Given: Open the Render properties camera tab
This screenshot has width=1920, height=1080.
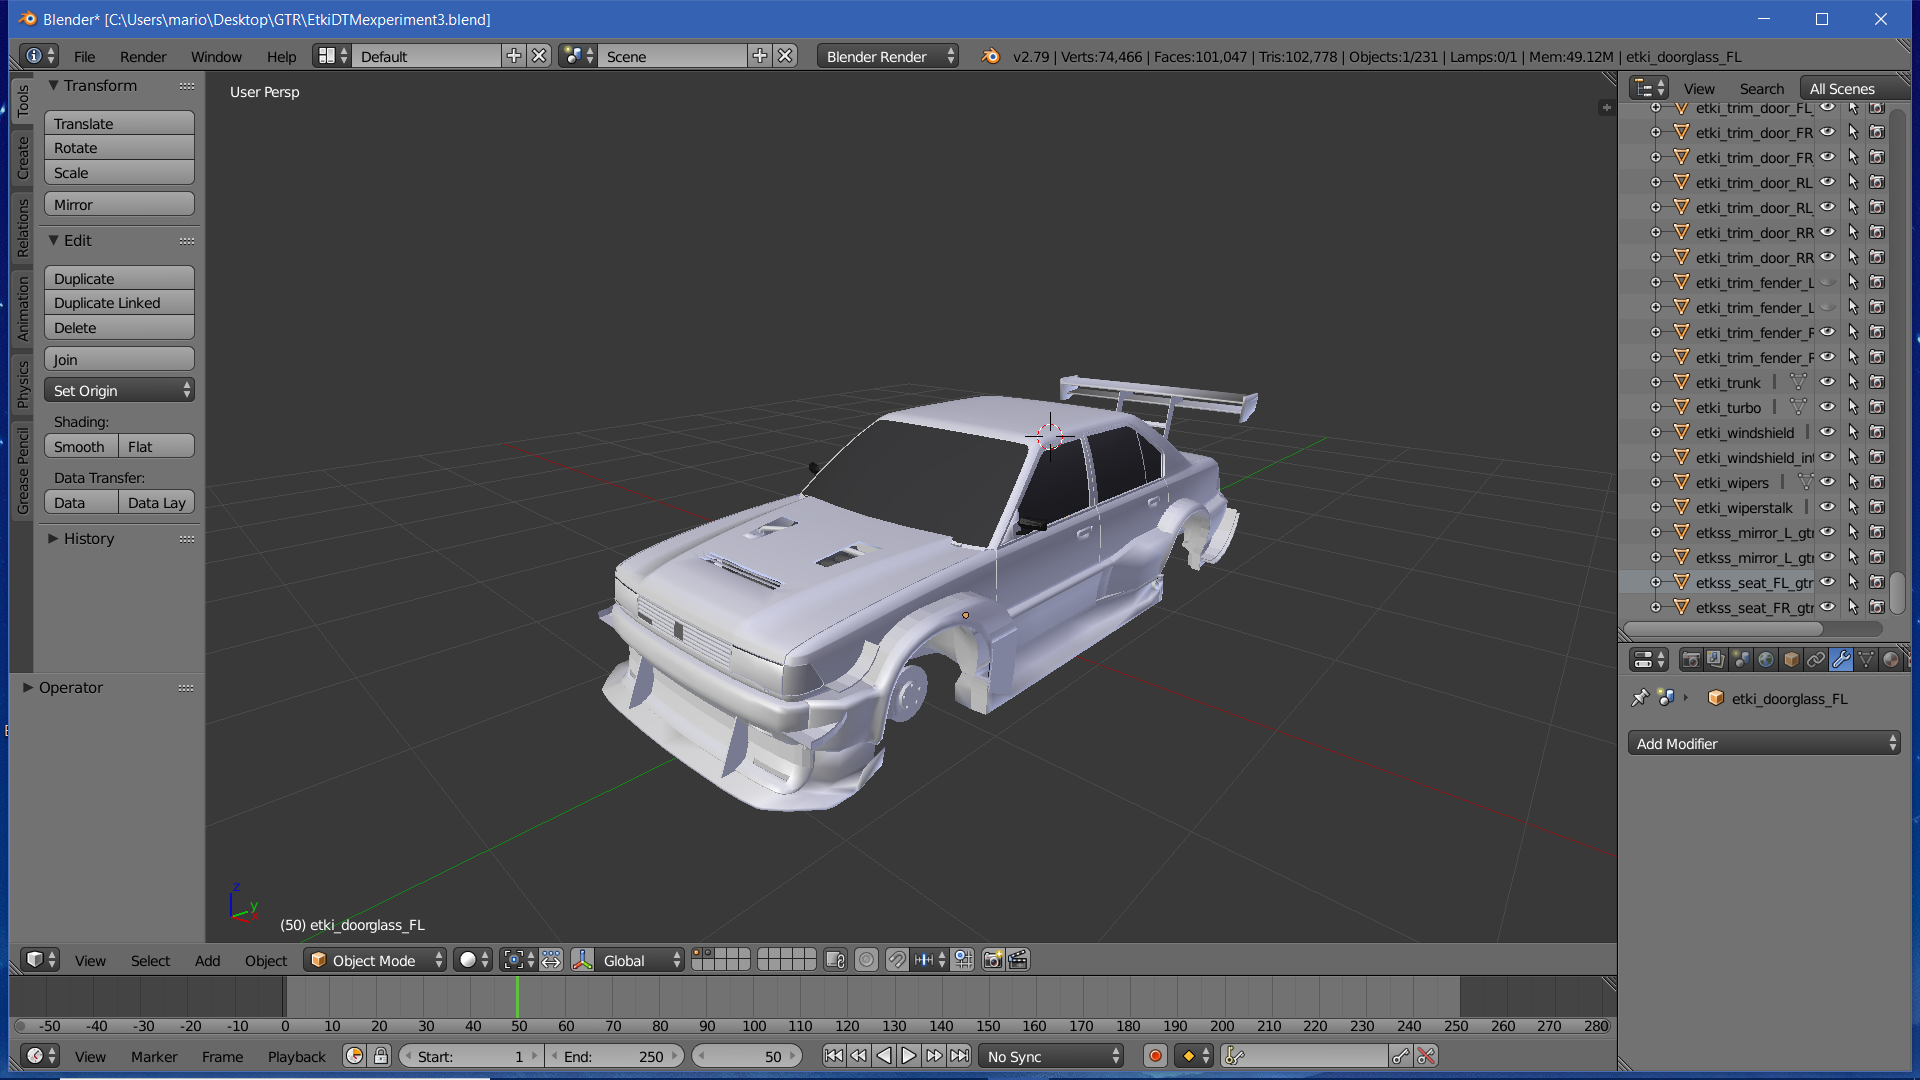Looking at the screenshot, I should (x=1691, y=660).
